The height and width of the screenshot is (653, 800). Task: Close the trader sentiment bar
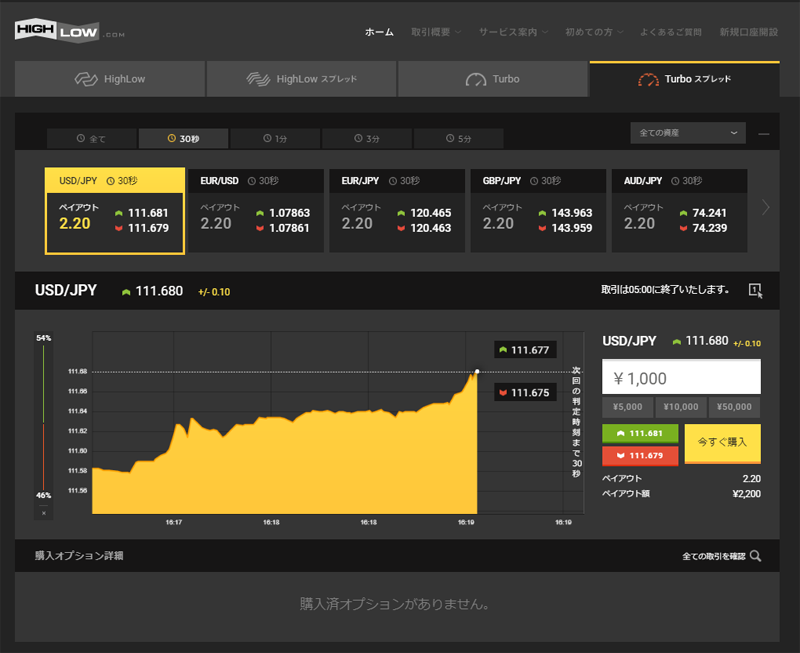(44, 513)
